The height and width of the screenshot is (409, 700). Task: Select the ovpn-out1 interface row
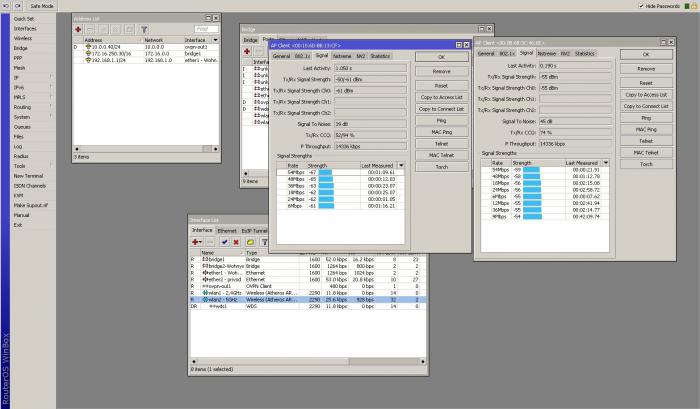308,286
